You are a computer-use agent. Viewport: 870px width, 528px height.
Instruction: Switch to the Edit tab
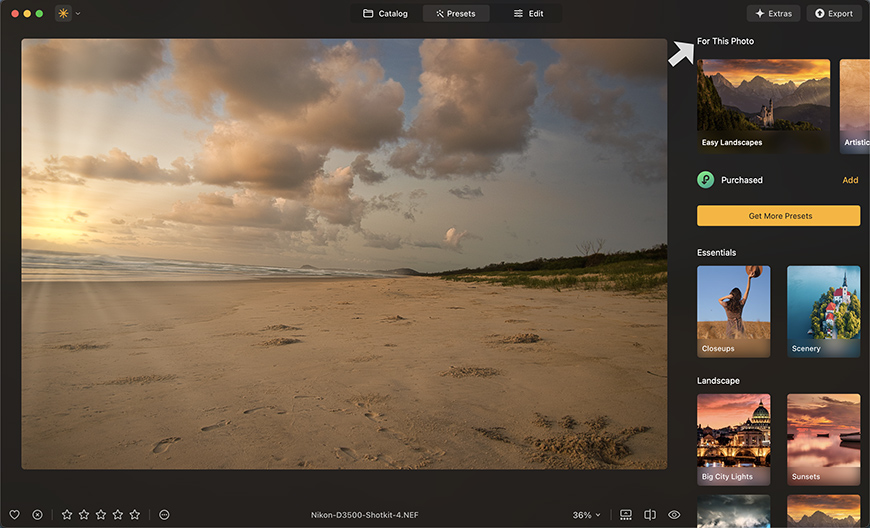click(x=528, y=14)
